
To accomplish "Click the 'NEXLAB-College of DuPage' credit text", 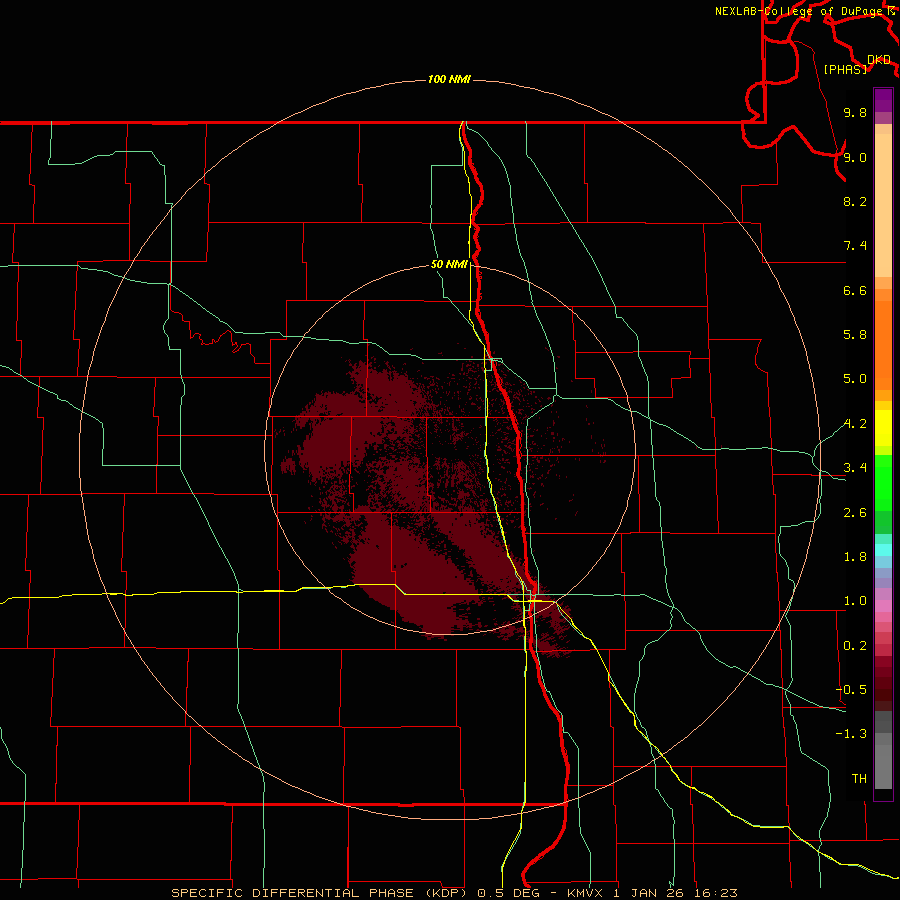I will click(x=800, y=11).
